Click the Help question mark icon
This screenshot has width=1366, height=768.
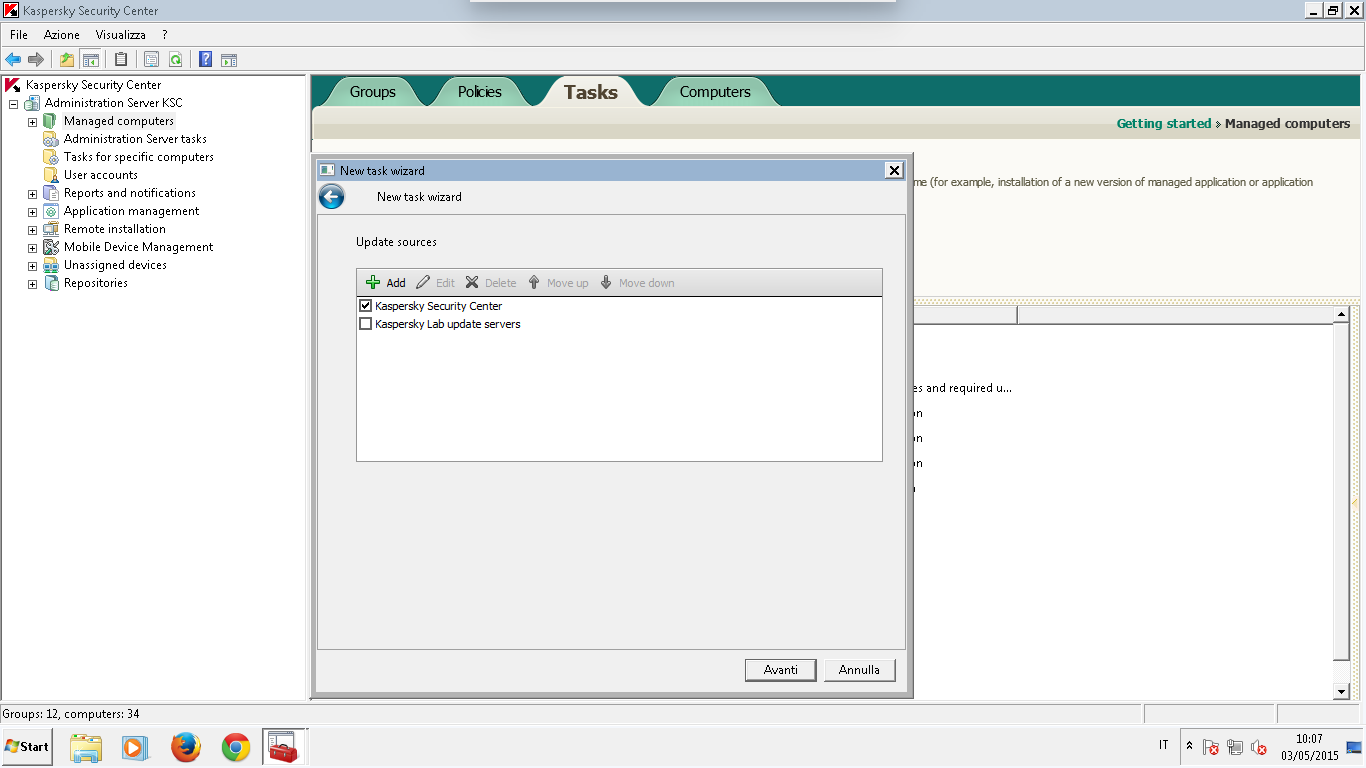(x=205, y=59)
